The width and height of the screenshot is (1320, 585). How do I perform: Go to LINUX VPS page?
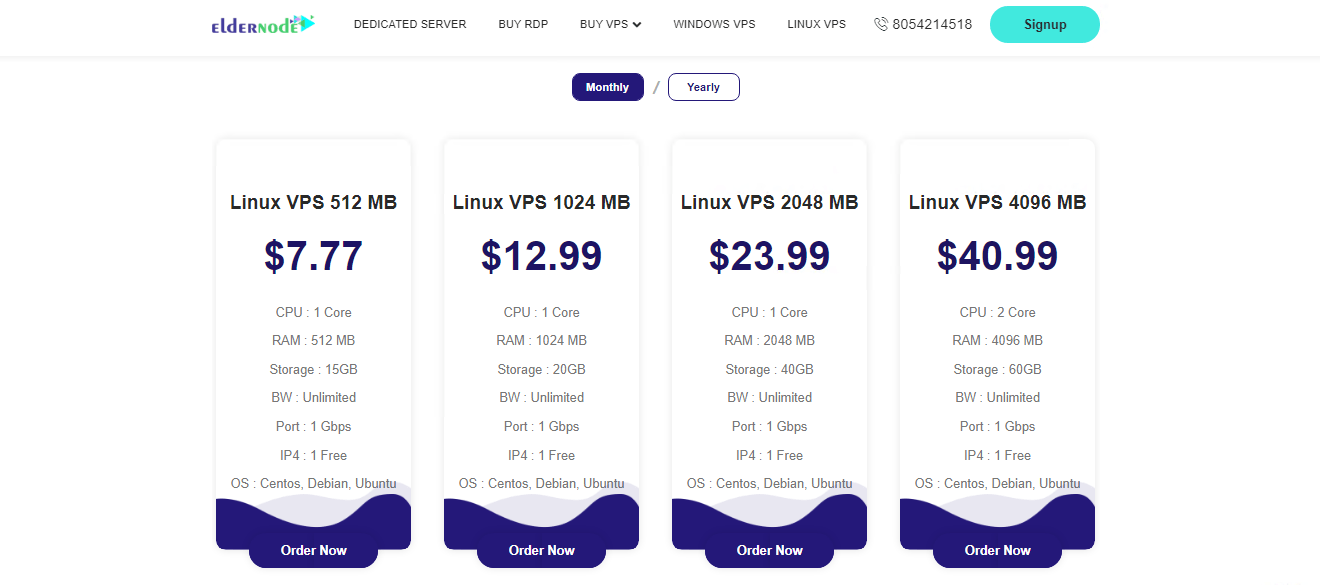[x=816, y=24]
